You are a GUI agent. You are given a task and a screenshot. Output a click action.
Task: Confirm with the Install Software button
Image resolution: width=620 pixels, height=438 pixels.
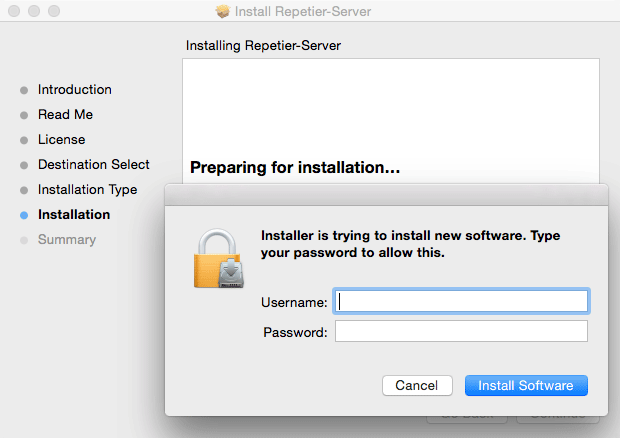click(x=526, y=385)
